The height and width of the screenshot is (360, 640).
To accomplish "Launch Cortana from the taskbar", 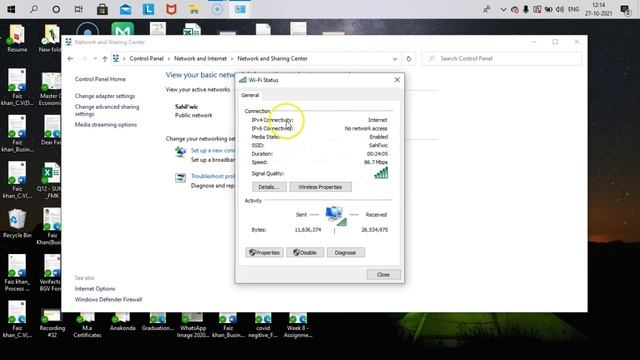I will click(56, 9).
